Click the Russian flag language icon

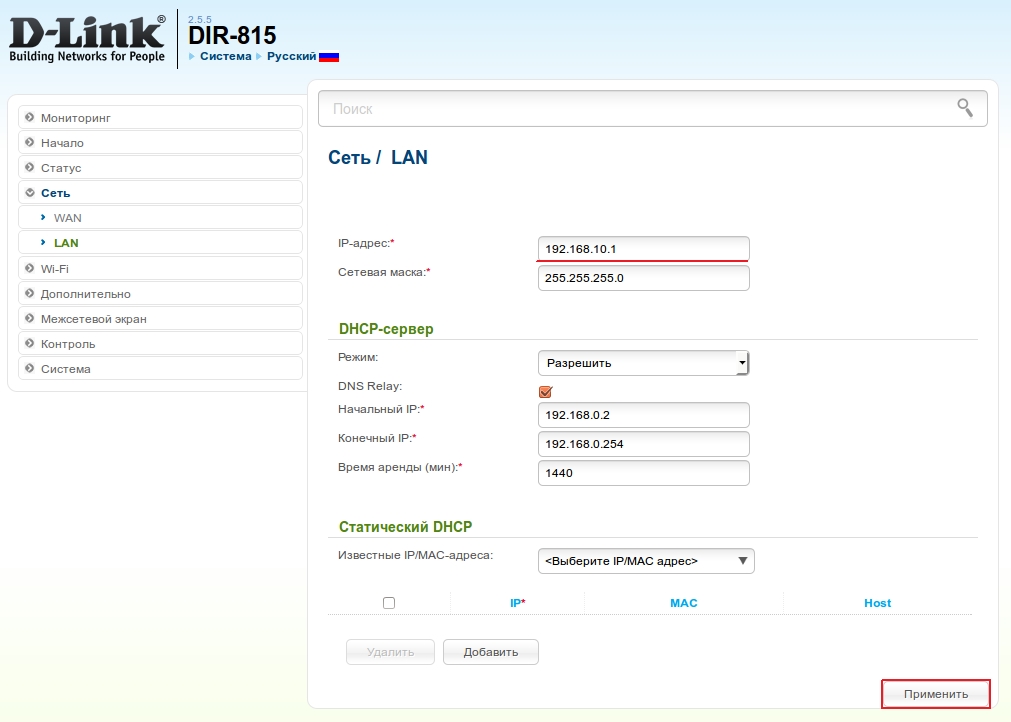329,57
